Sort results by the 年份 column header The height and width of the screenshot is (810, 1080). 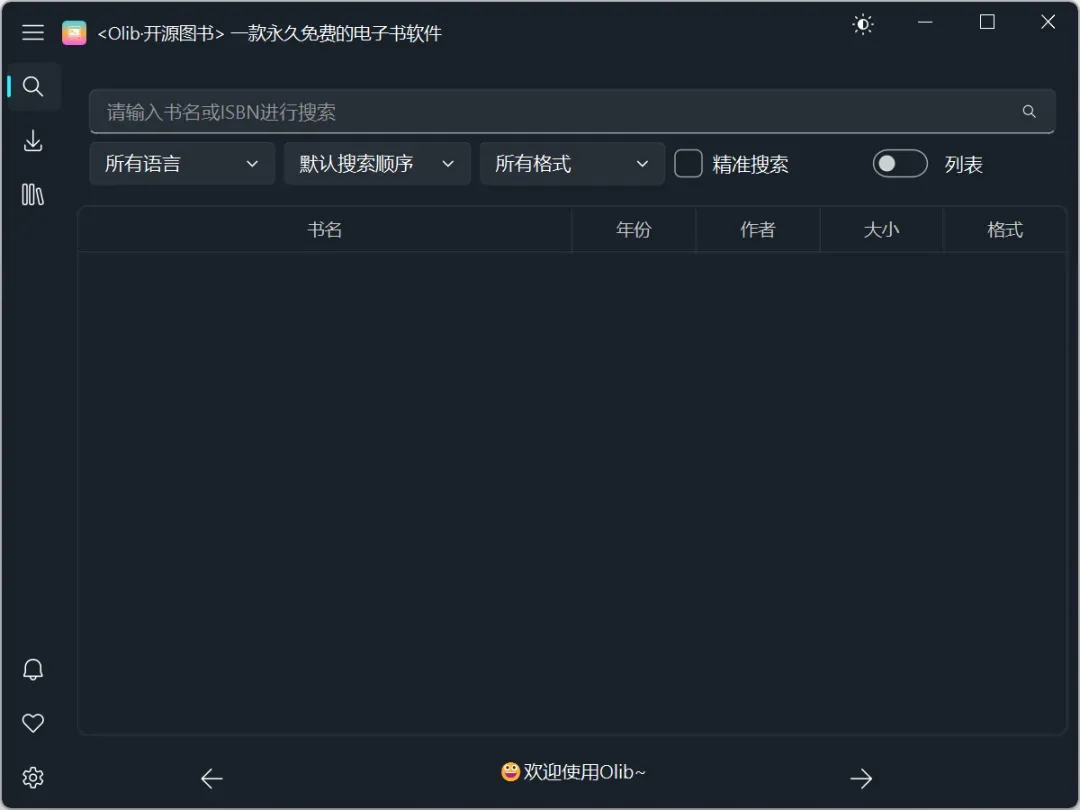click(634, 229)
